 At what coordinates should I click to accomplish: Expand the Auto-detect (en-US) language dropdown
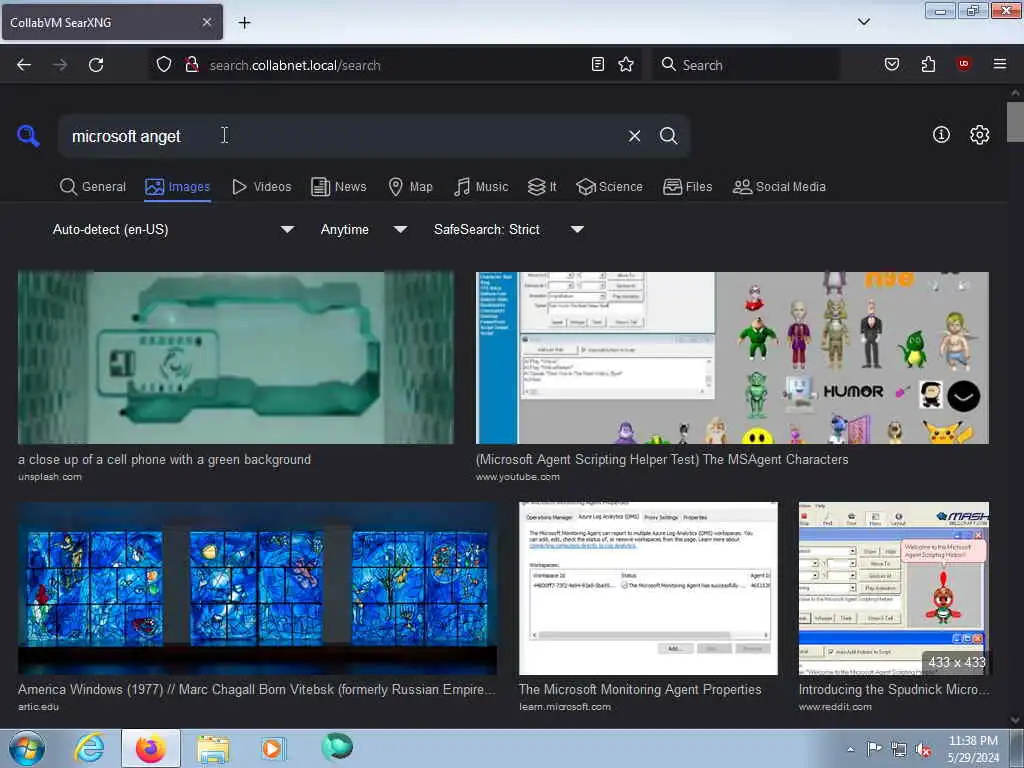point(173,229)
